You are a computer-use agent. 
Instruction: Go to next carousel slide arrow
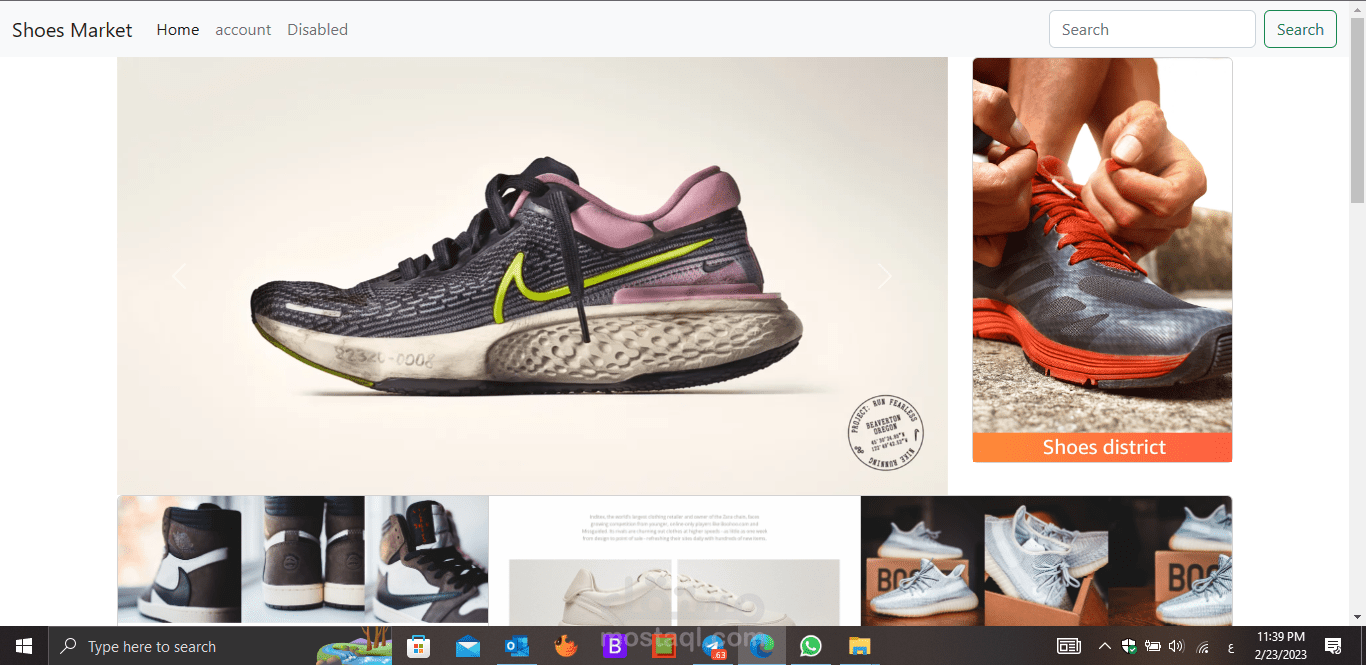[x=885, y=276]
